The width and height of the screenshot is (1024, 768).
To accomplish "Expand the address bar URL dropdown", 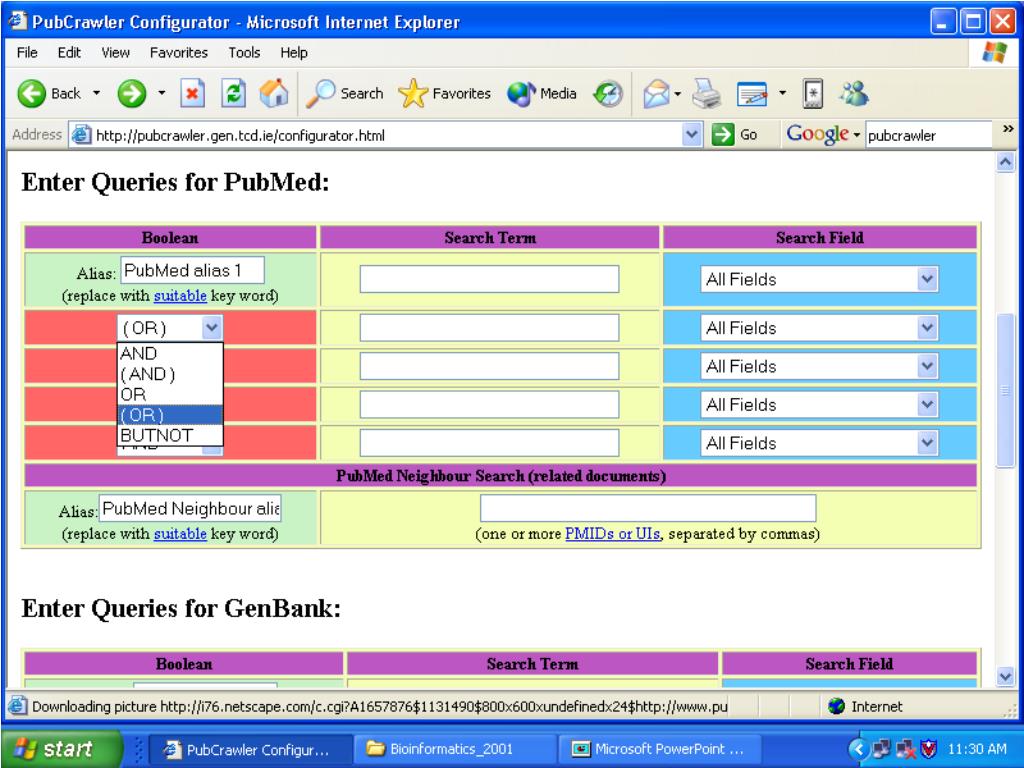I will click(691, 135).
